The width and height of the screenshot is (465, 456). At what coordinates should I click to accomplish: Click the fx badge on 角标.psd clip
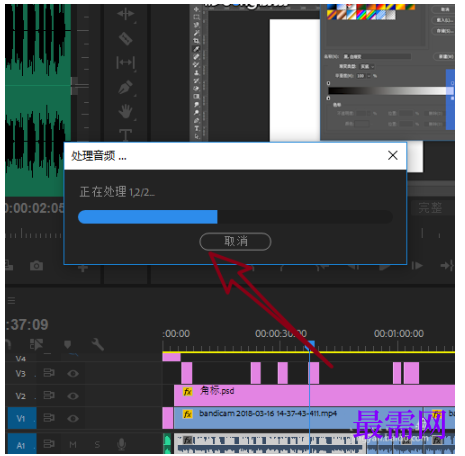(188, 391)
